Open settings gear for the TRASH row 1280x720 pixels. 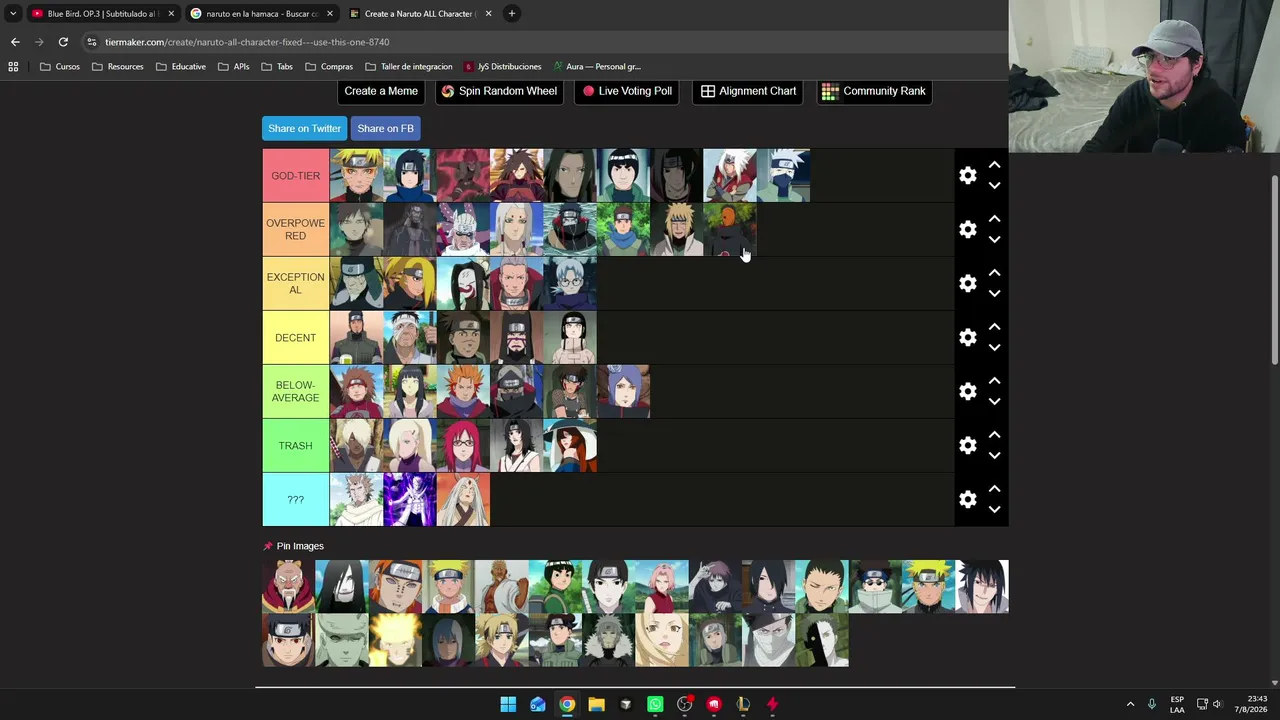(967, 446)
